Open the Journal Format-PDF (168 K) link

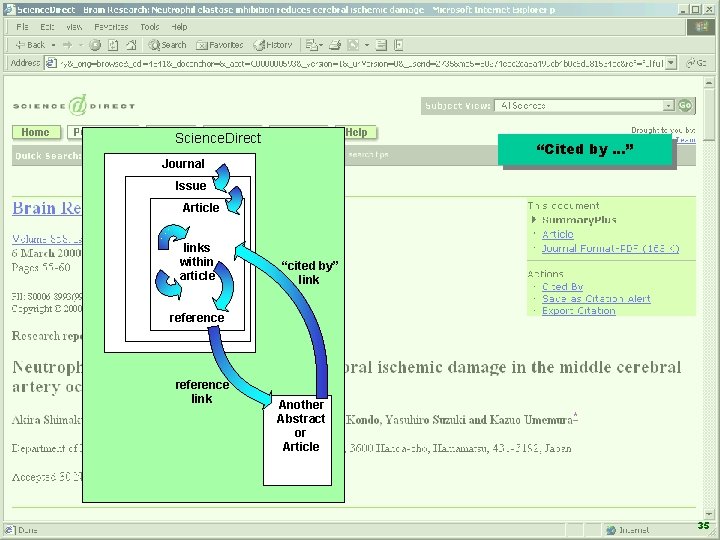pyautogui.click(x=610, y=248)
